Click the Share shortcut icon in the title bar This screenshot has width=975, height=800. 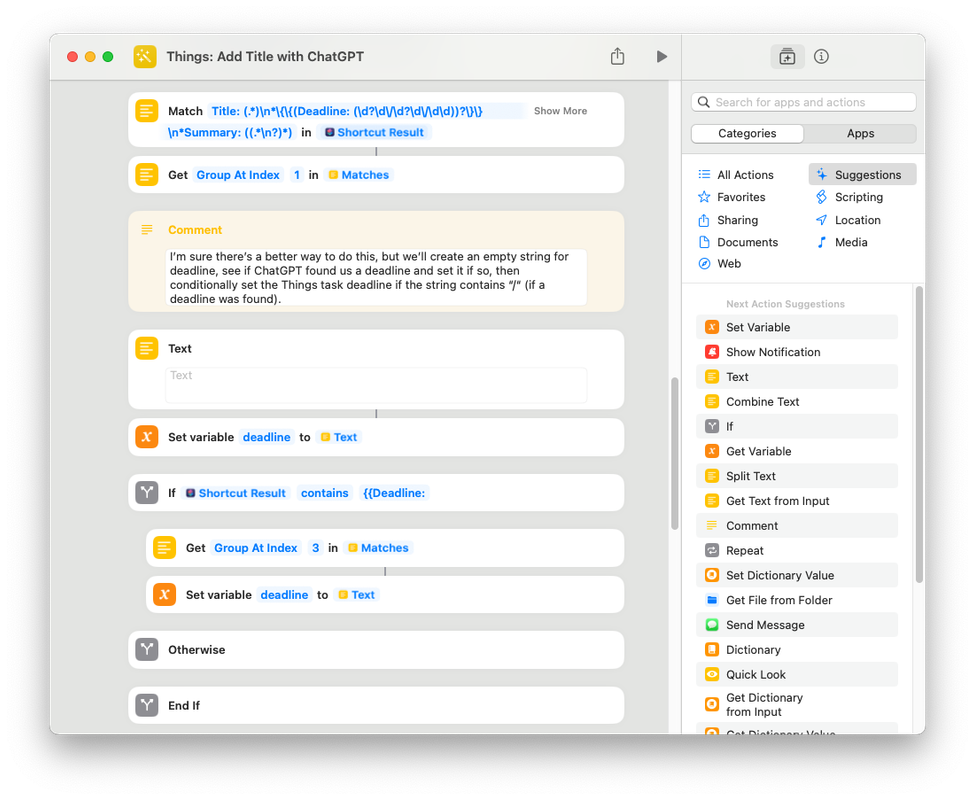pyautogui.click(x=617, y=57)
